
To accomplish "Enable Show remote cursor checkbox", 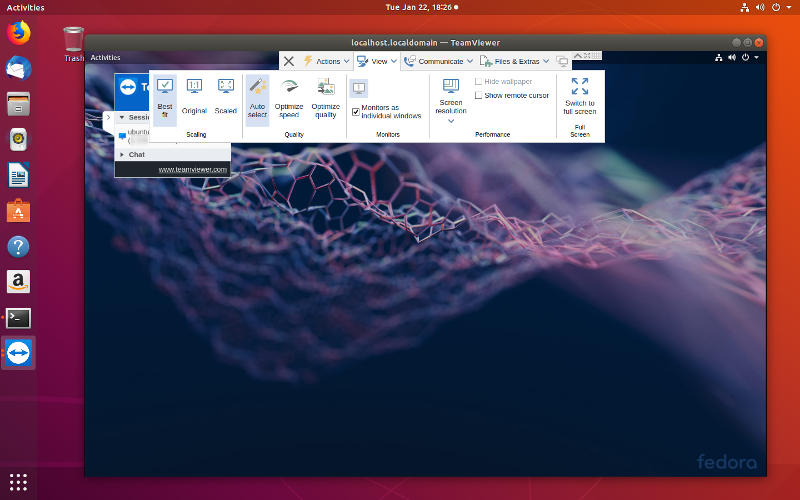I will click(478, 95).
